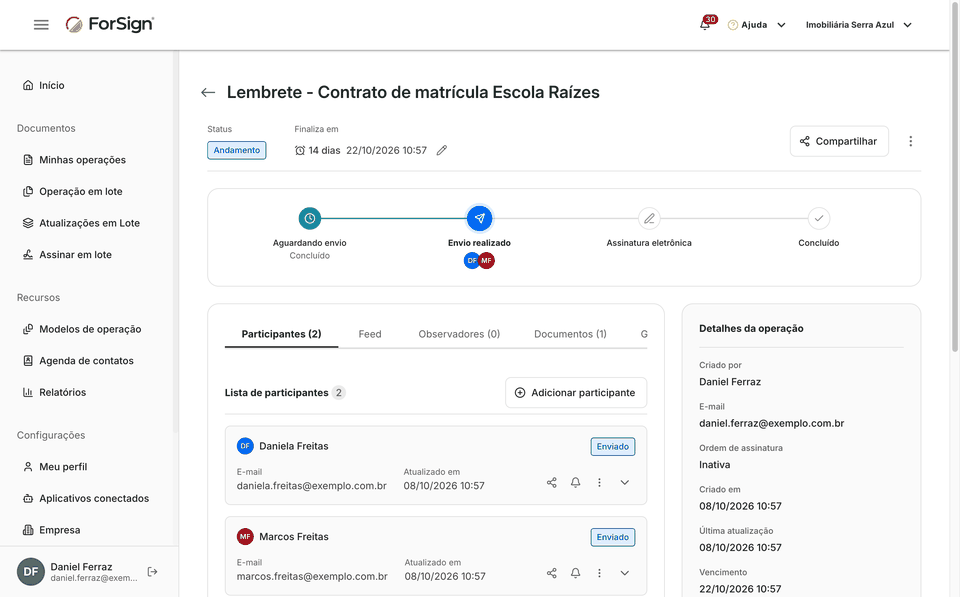
Task: Click the Assinatura eletrônica step icon
Action: pos(649,218)
